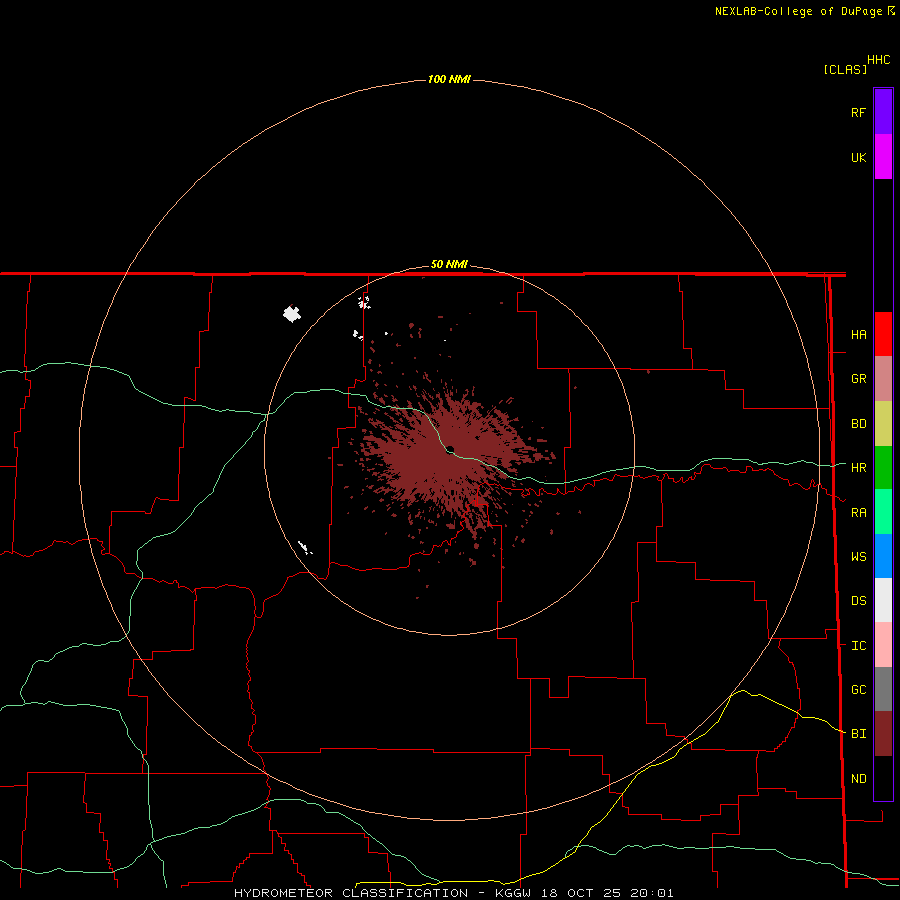Image resolution: width=900 pixels, height=900 pixels.
Task: Click the GC legend label
Action: (858, 690)
